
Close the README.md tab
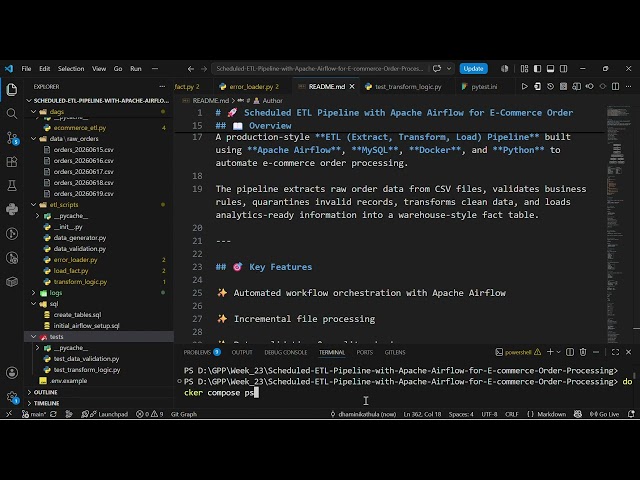pyautogui.click(x=352, y=87)
